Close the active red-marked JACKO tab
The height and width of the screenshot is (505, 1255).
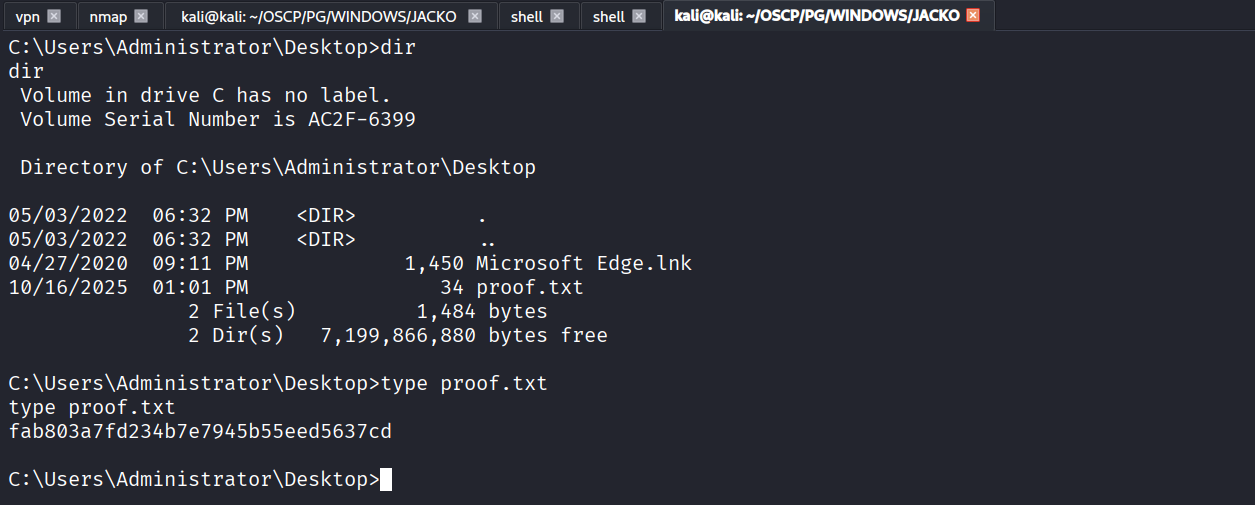[x=973, y=16]
